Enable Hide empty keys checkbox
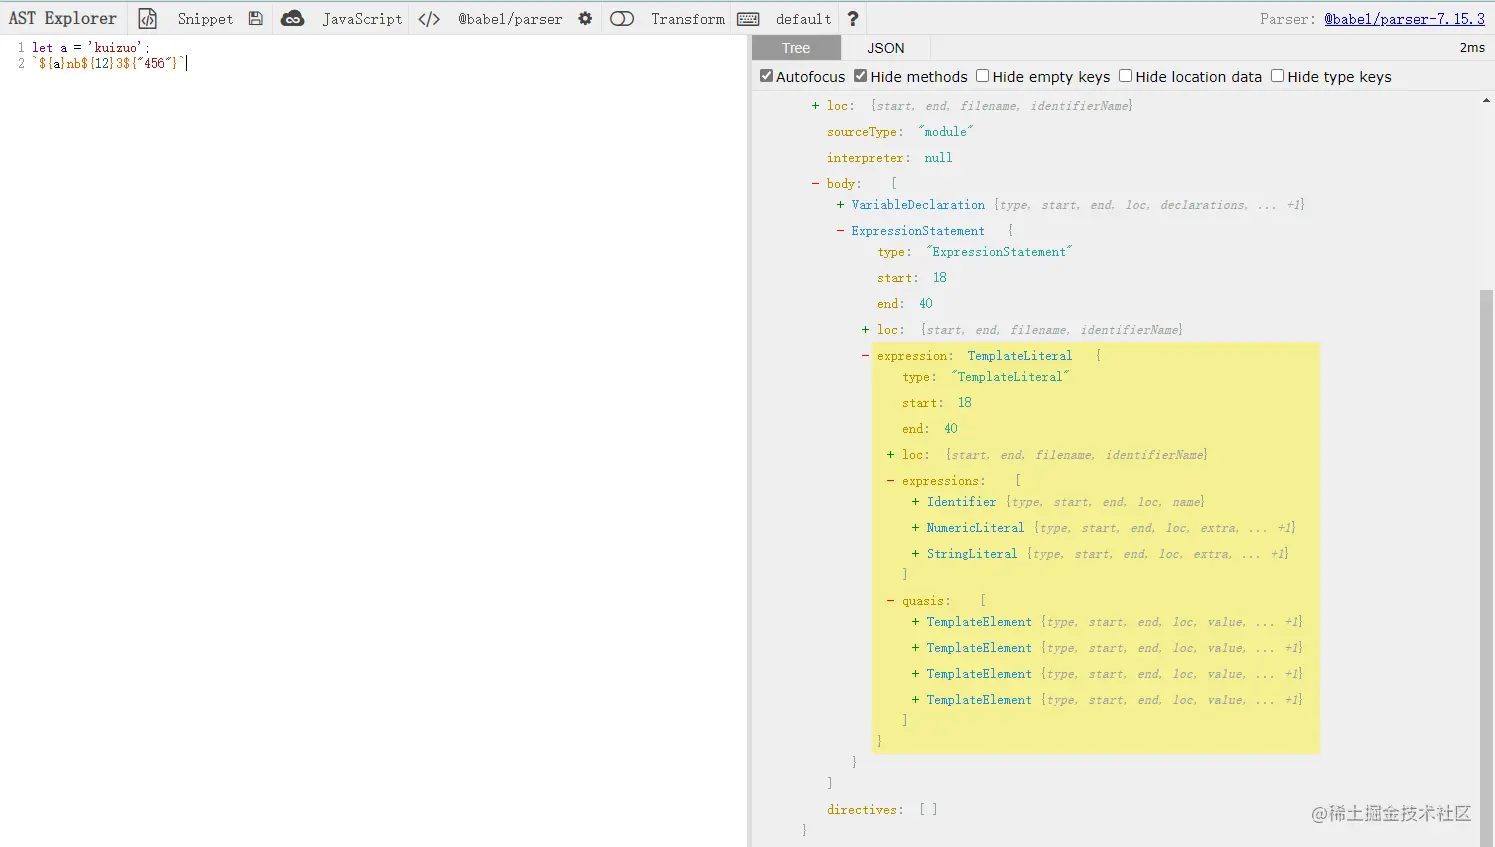 click(982, 76)
